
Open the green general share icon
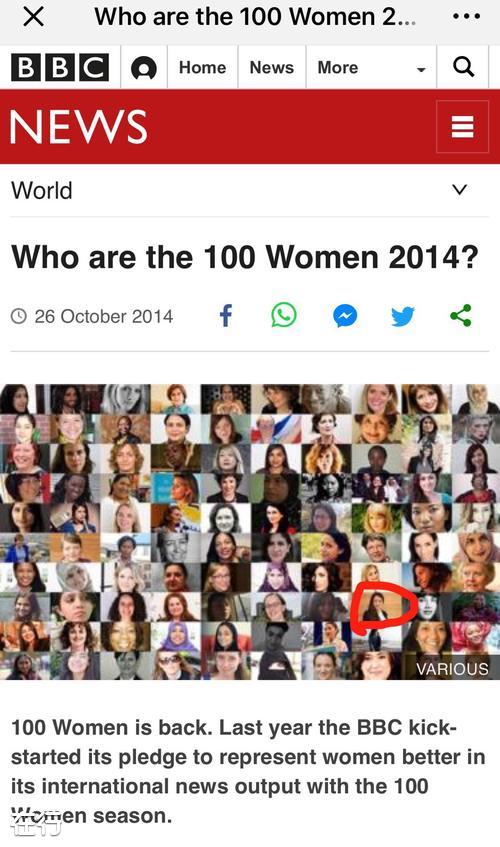click(461, 315)
